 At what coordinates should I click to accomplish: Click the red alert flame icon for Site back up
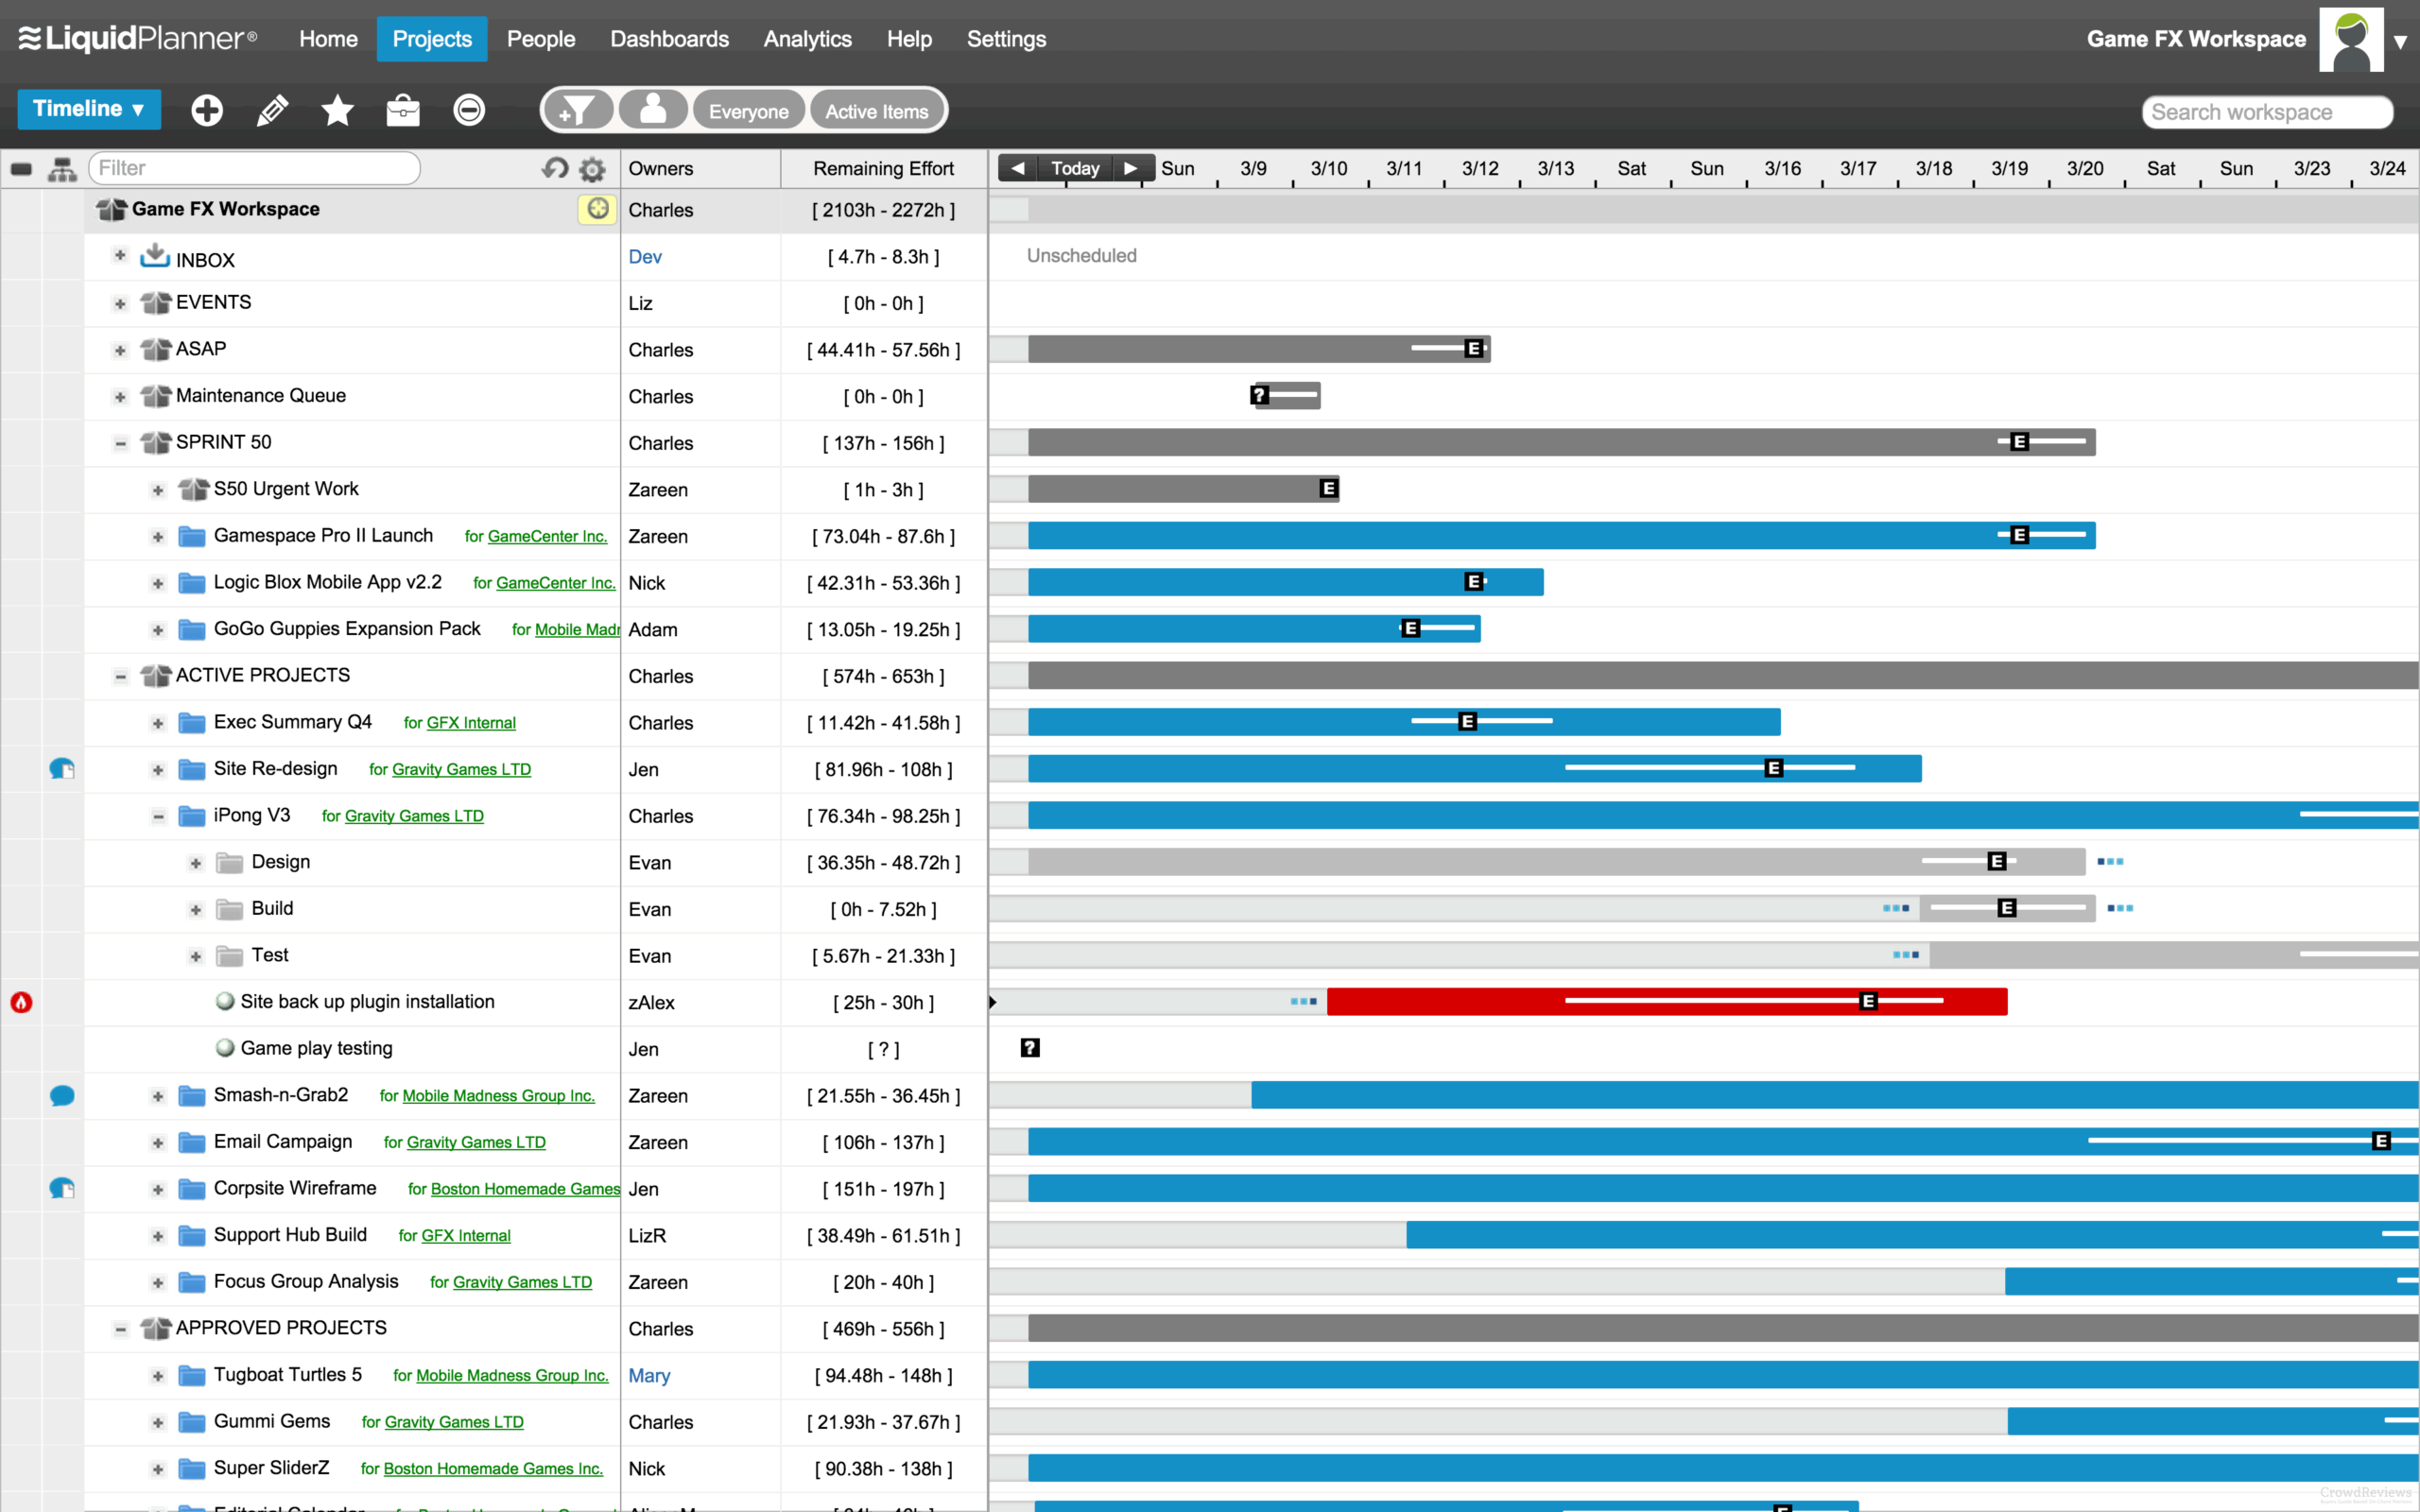tap(21, 1002)
